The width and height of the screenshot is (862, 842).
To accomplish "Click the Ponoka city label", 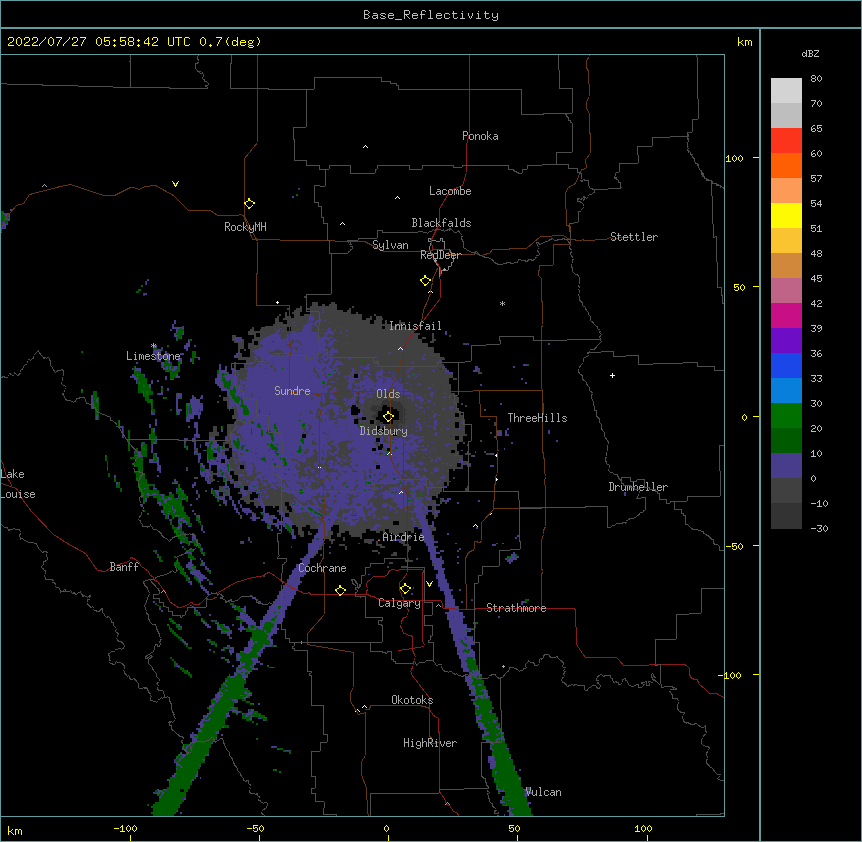I will (480, 136).
